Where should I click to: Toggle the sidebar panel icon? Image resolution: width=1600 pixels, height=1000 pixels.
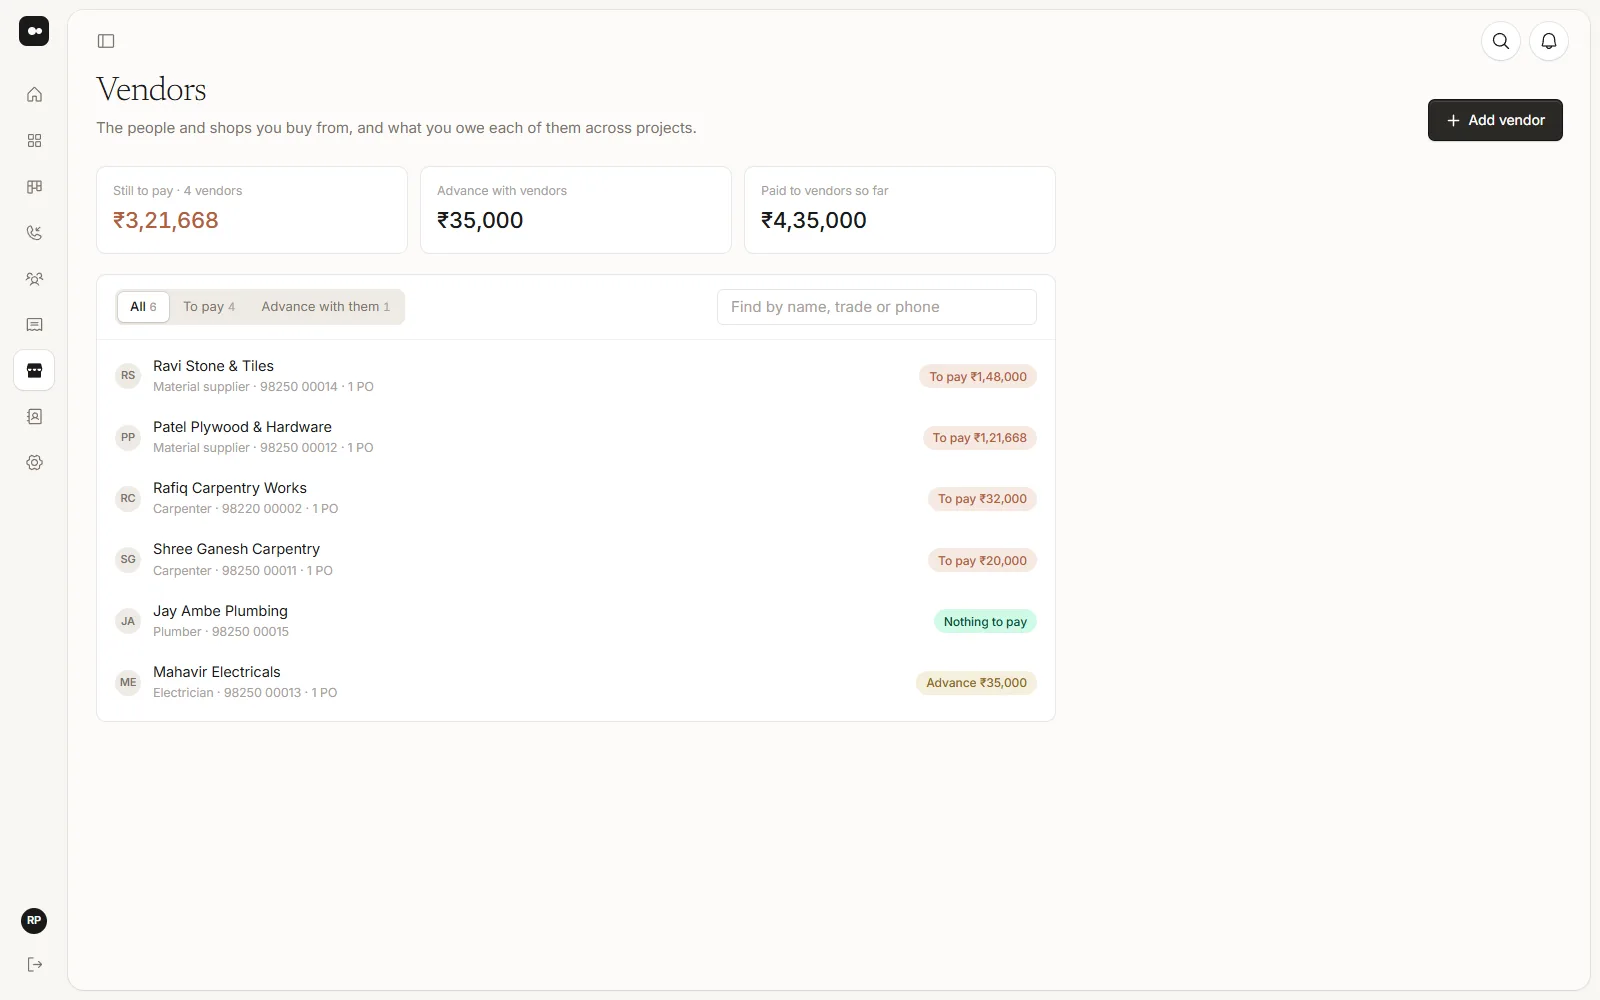[106, 41]
